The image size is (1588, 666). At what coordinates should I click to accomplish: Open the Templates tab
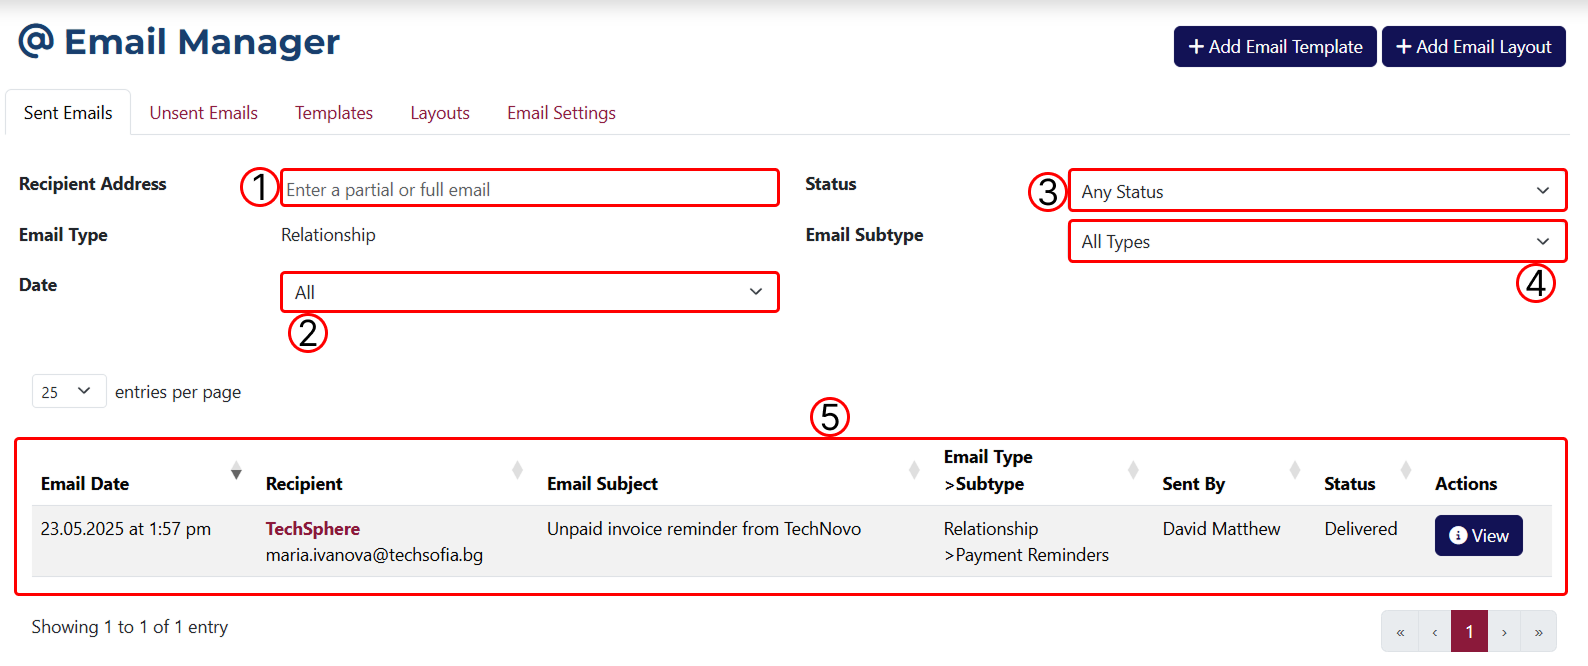(334, 113)
